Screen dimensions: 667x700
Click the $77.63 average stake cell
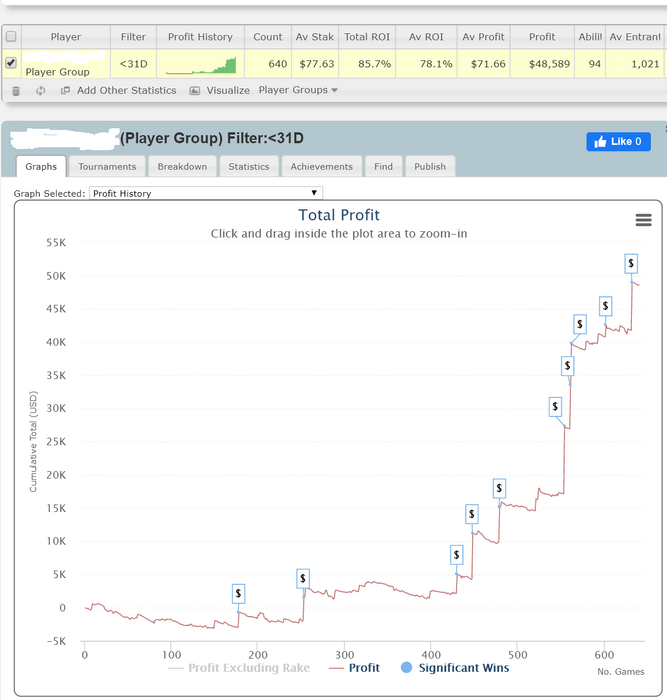point(315,64)
